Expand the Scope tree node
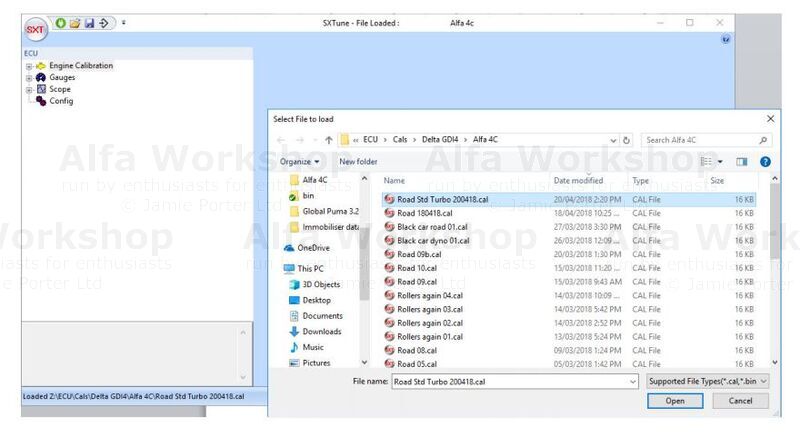800x437 pixels. [29, 89]
